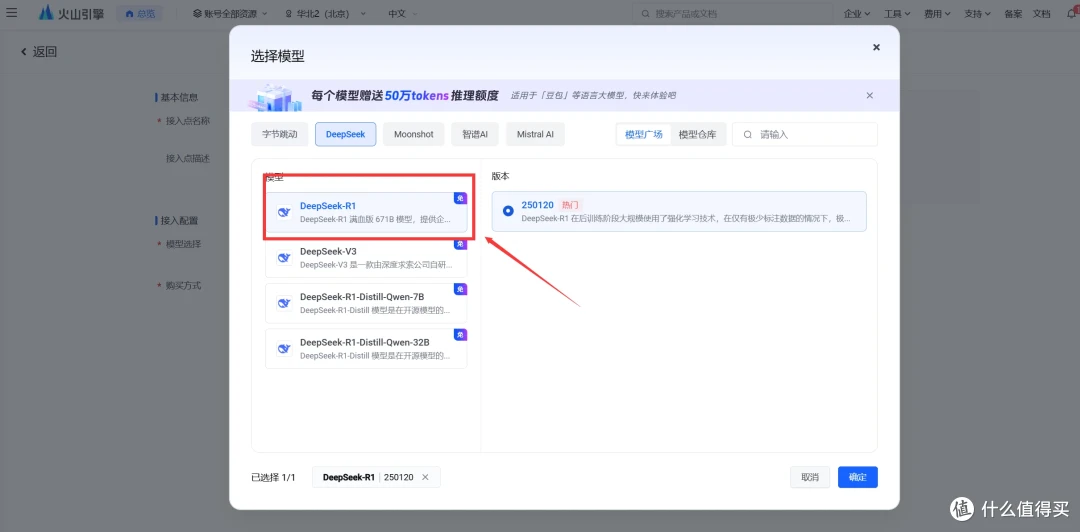Dismiss the 50万tokens promotion banner

click(870, 96)
